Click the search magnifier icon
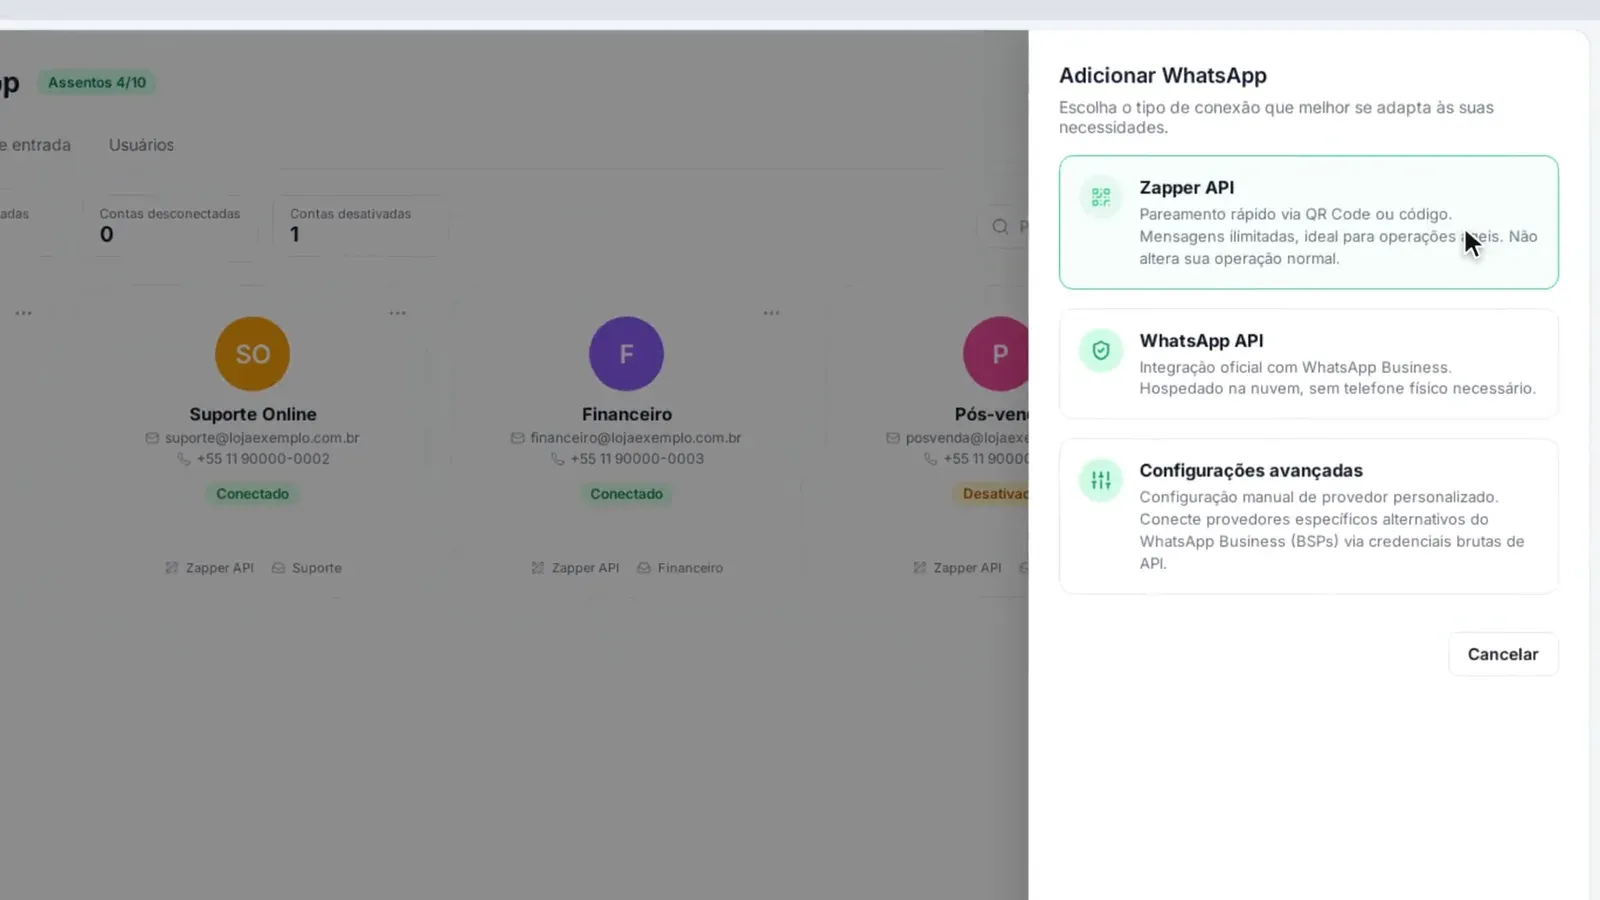 click(x=1000, y=227)
